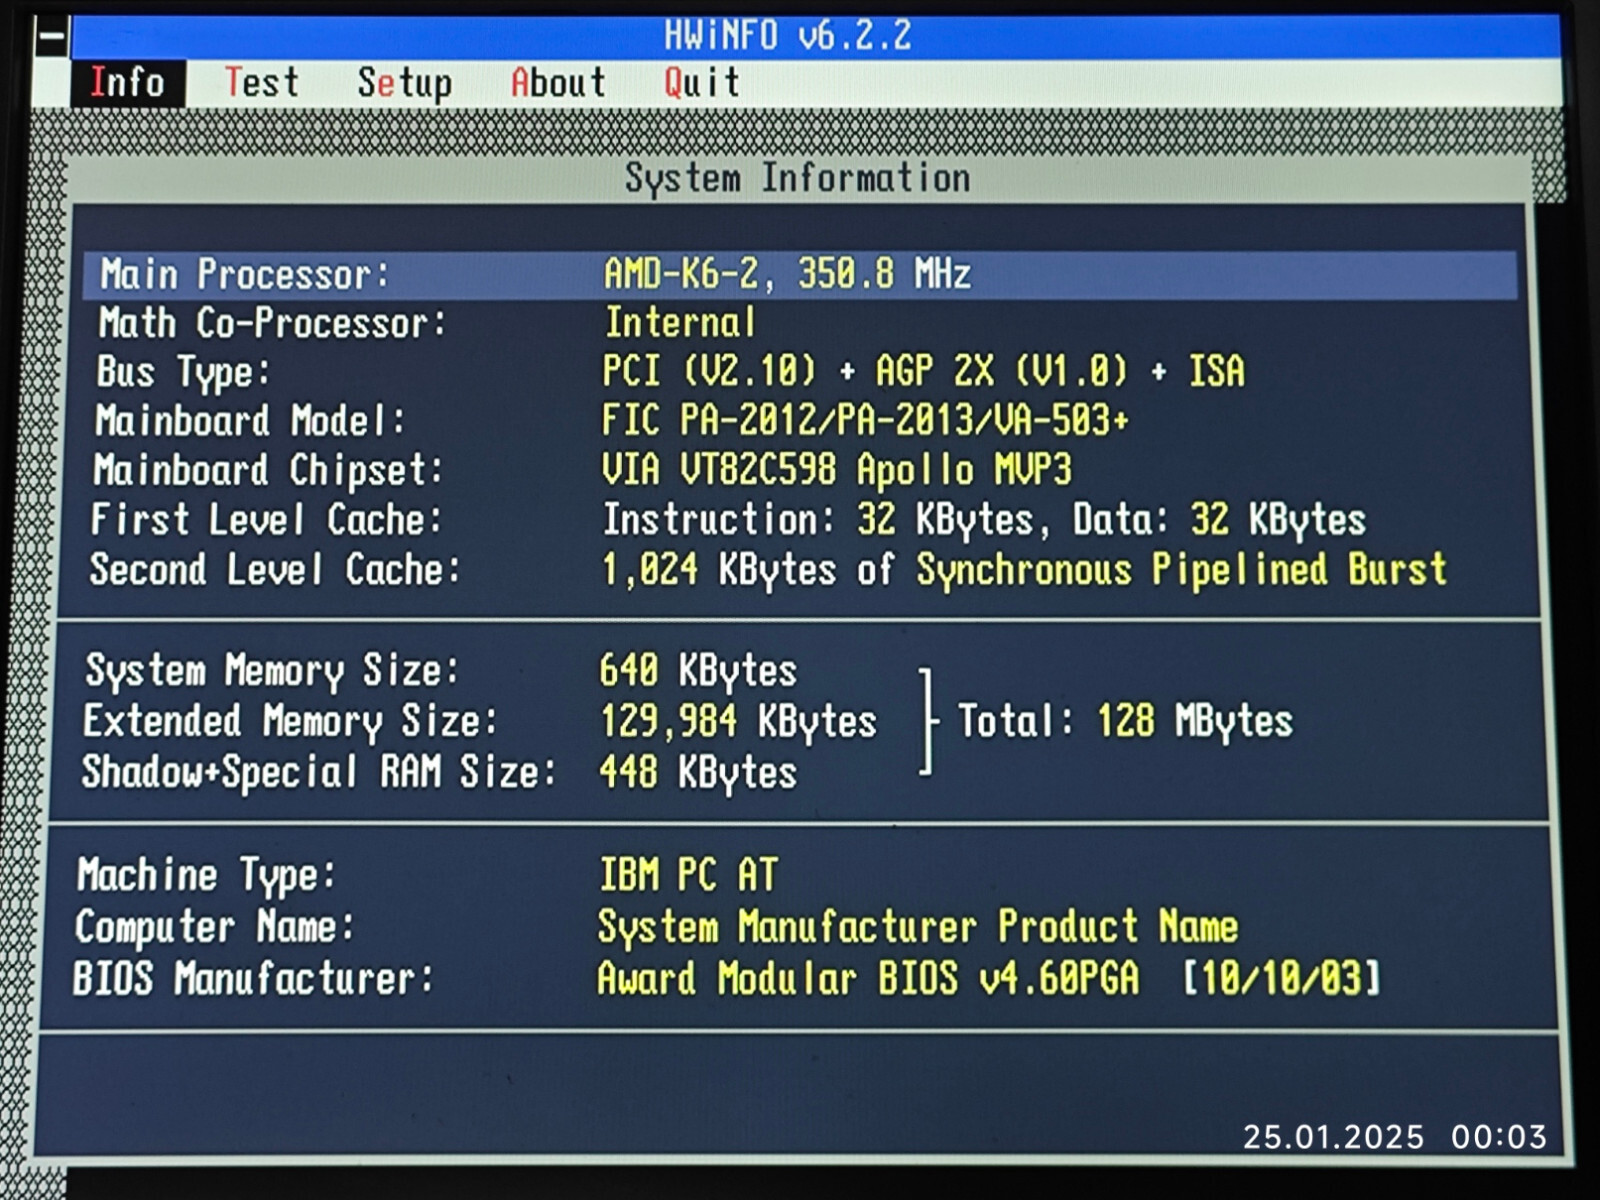The height and width of the screenshot is (1200, 1600).
Task: Select Quit in the menu bar
Action: (702, 82)
